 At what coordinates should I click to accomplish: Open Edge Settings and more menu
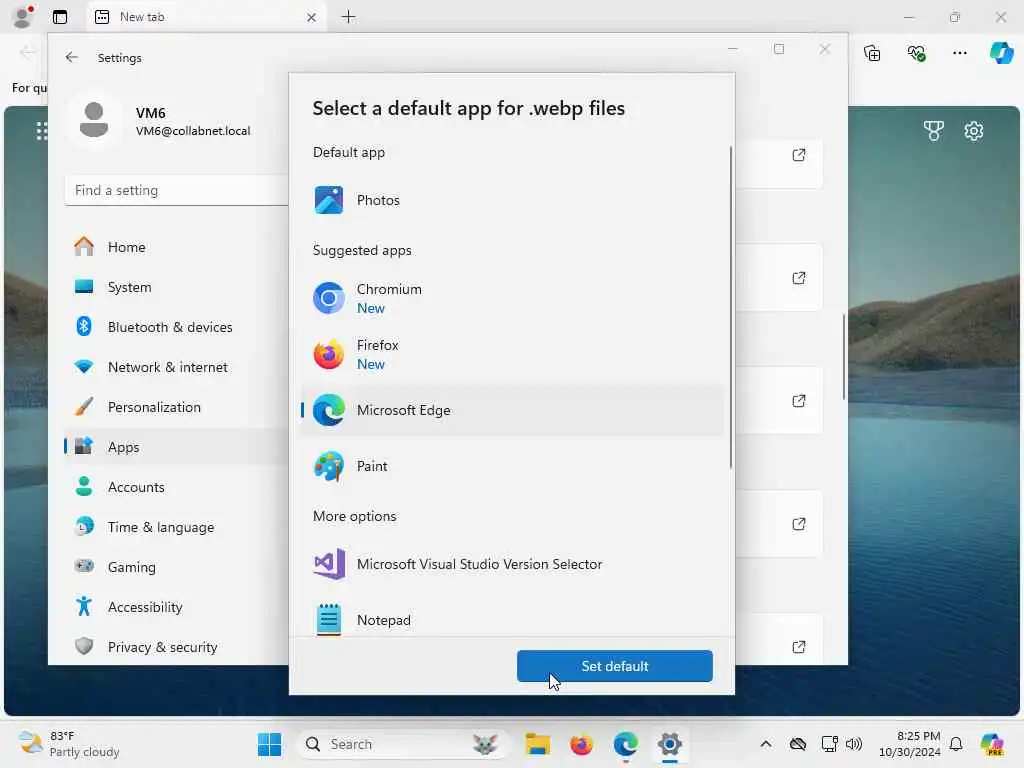tap(960, 53)
